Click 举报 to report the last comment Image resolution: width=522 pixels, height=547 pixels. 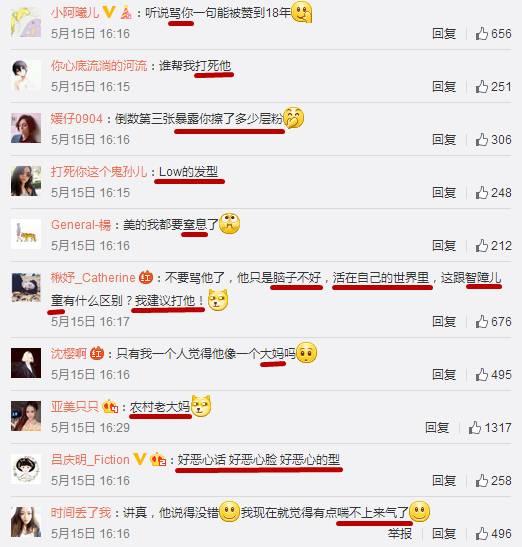400,533
